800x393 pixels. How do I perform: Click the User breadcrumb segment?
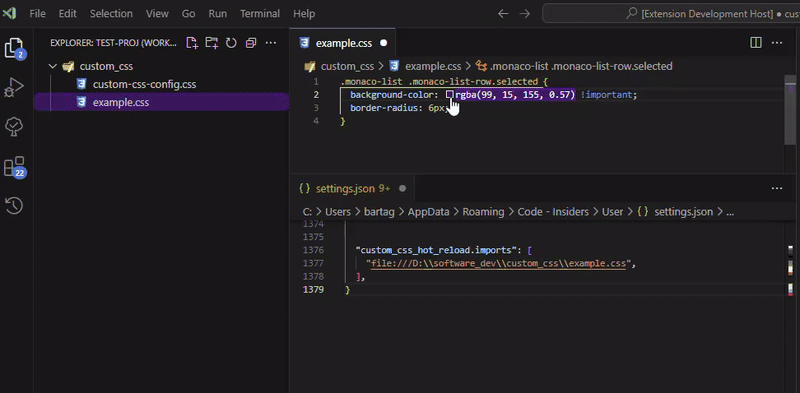612,212
